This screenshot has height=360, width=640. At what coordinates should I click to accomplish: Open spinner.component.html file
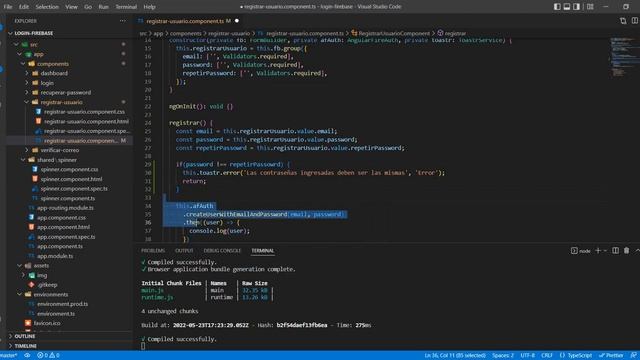(x=70, y=179)
